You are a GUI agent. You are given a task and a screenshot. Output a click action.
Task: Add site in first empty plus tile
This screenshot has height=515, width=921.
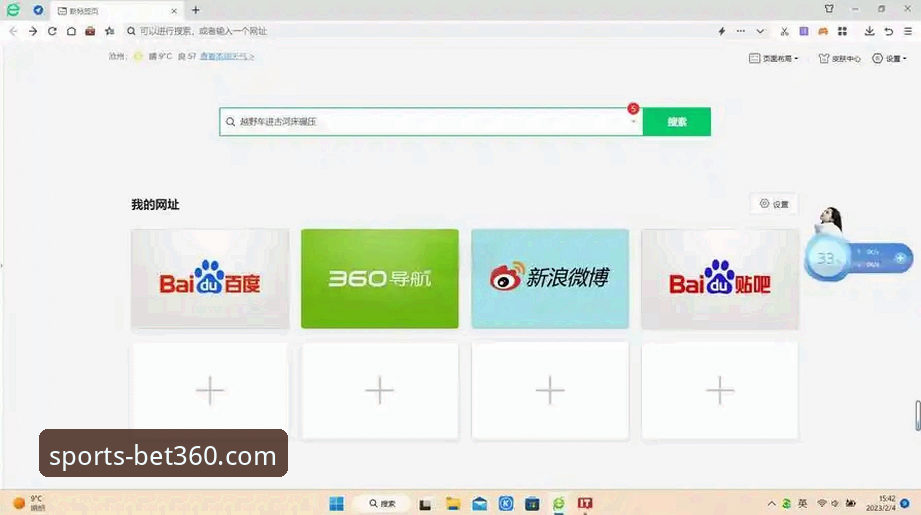pyautogui.click(x=210, y=391)
